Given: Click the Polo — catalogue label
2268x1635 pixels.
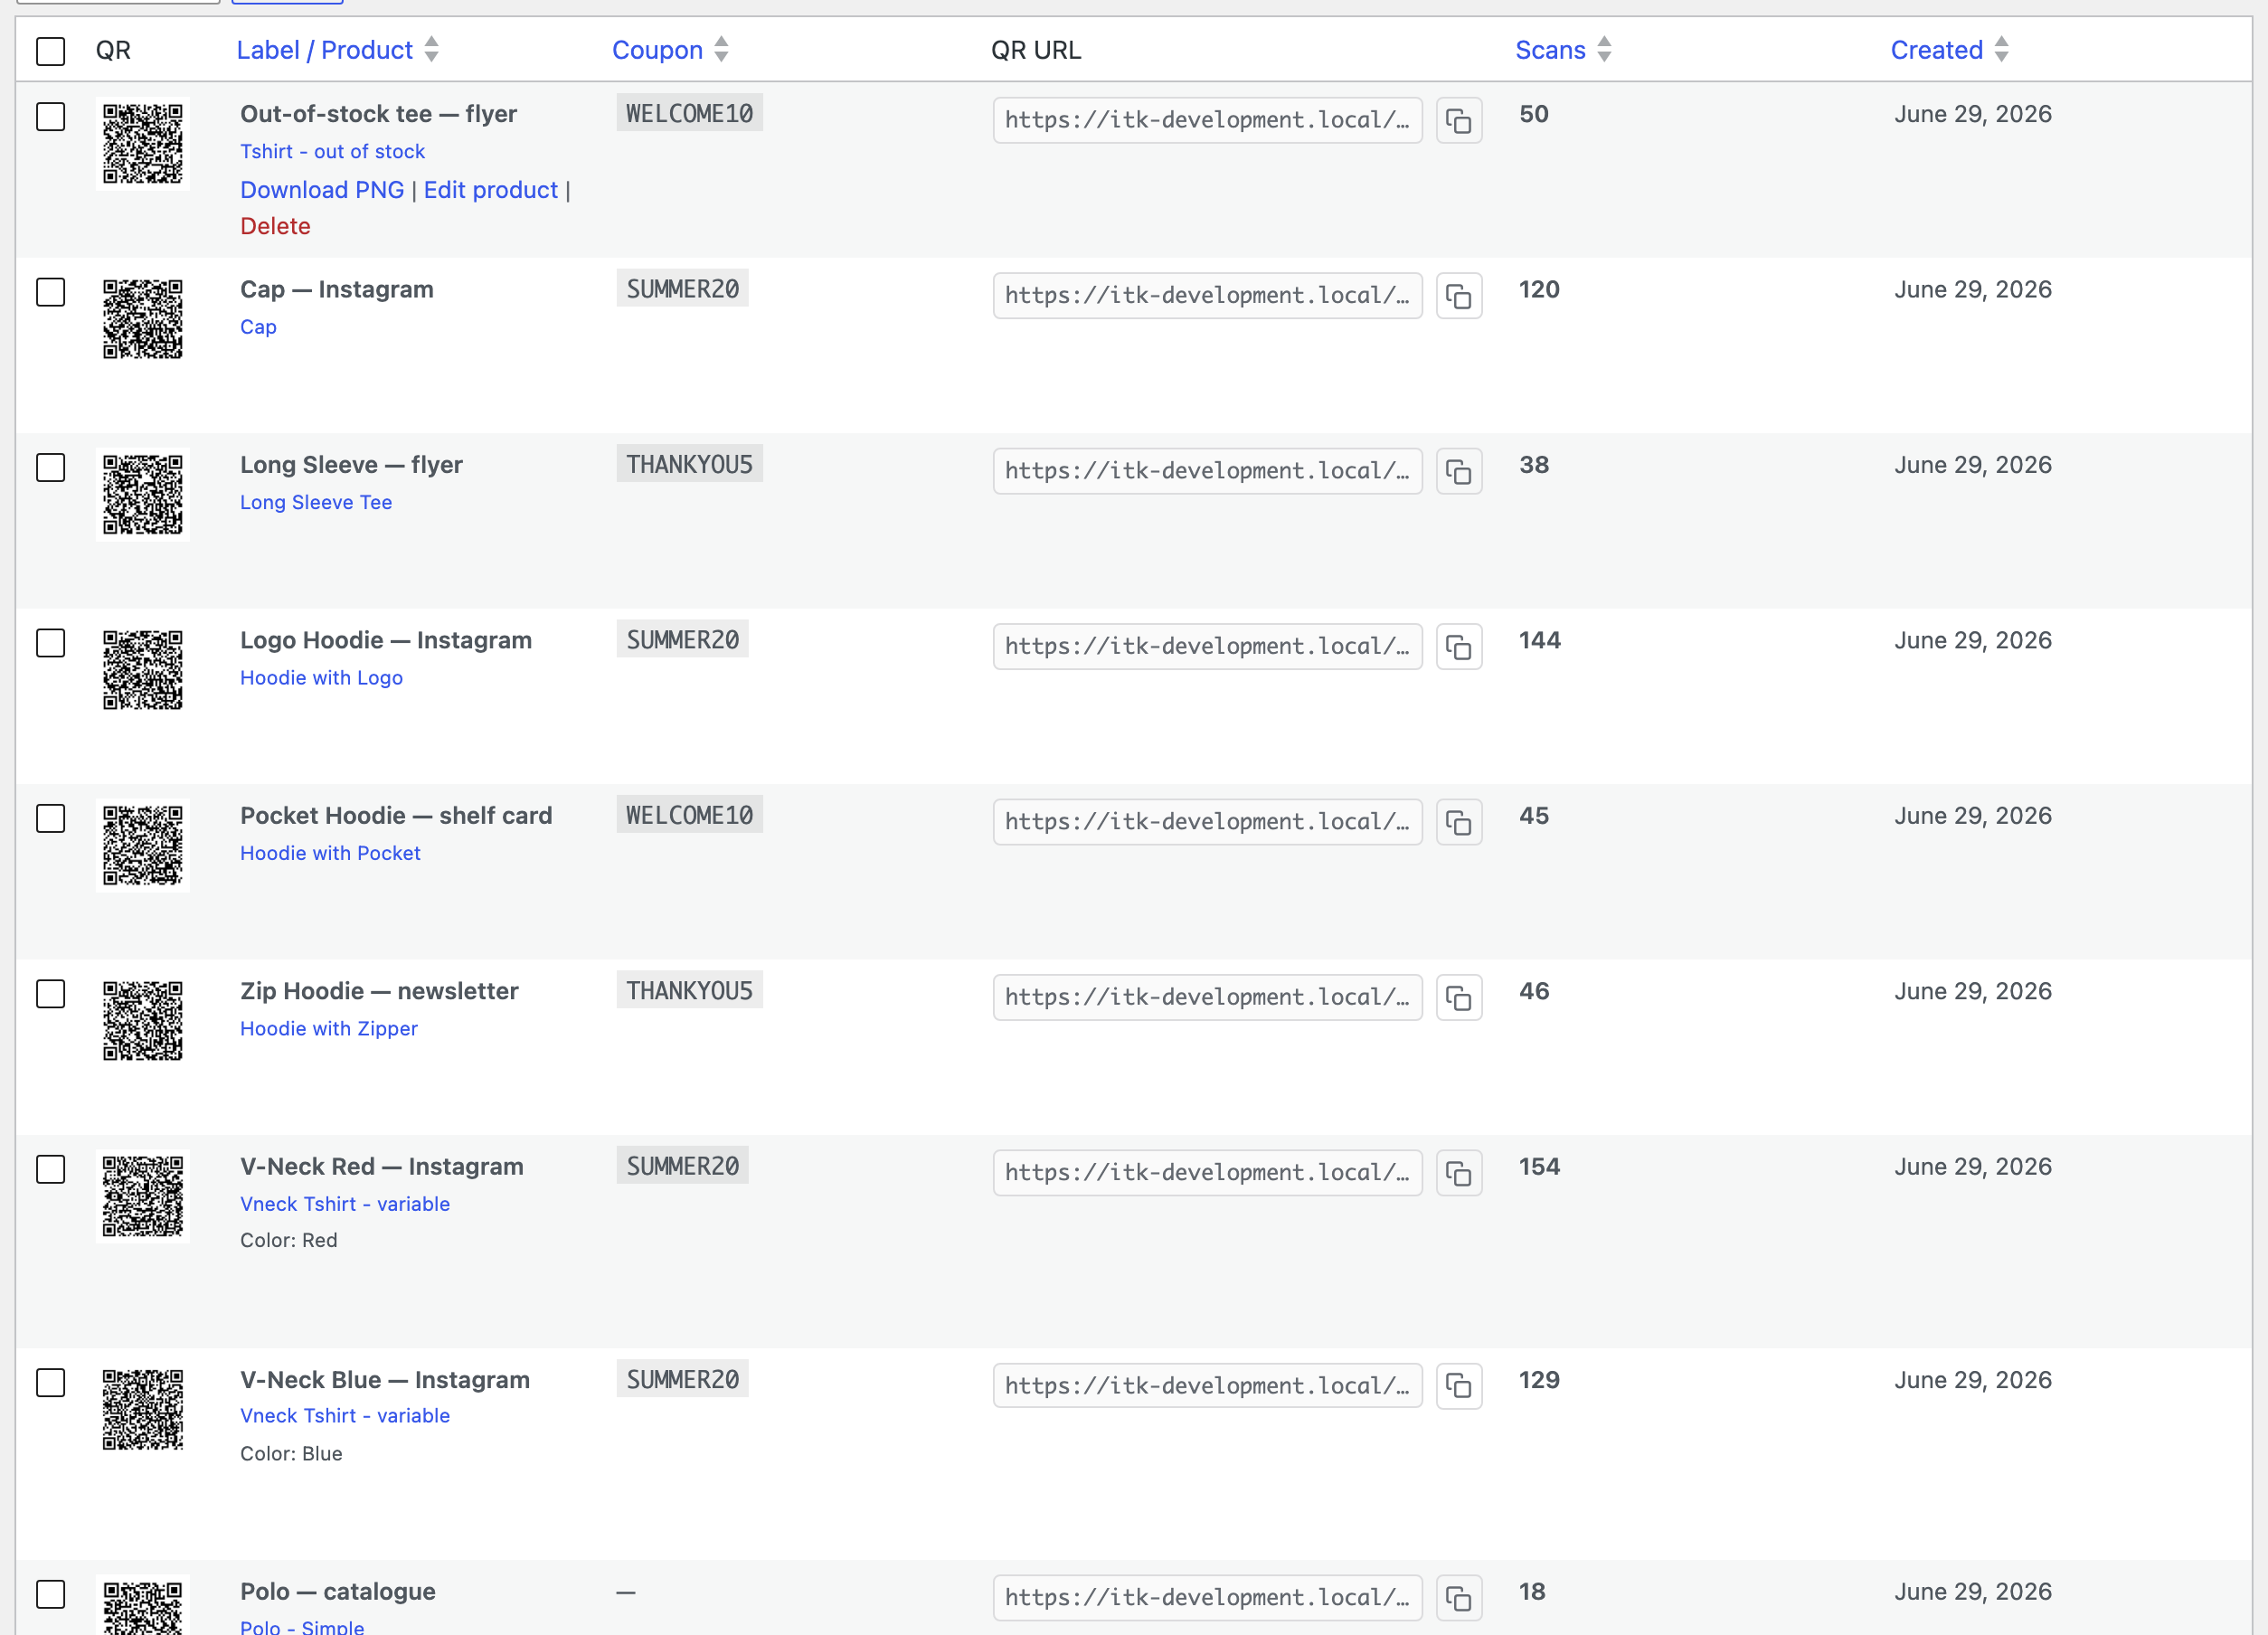Looking at the screenshot, I should pos(337,1591).
